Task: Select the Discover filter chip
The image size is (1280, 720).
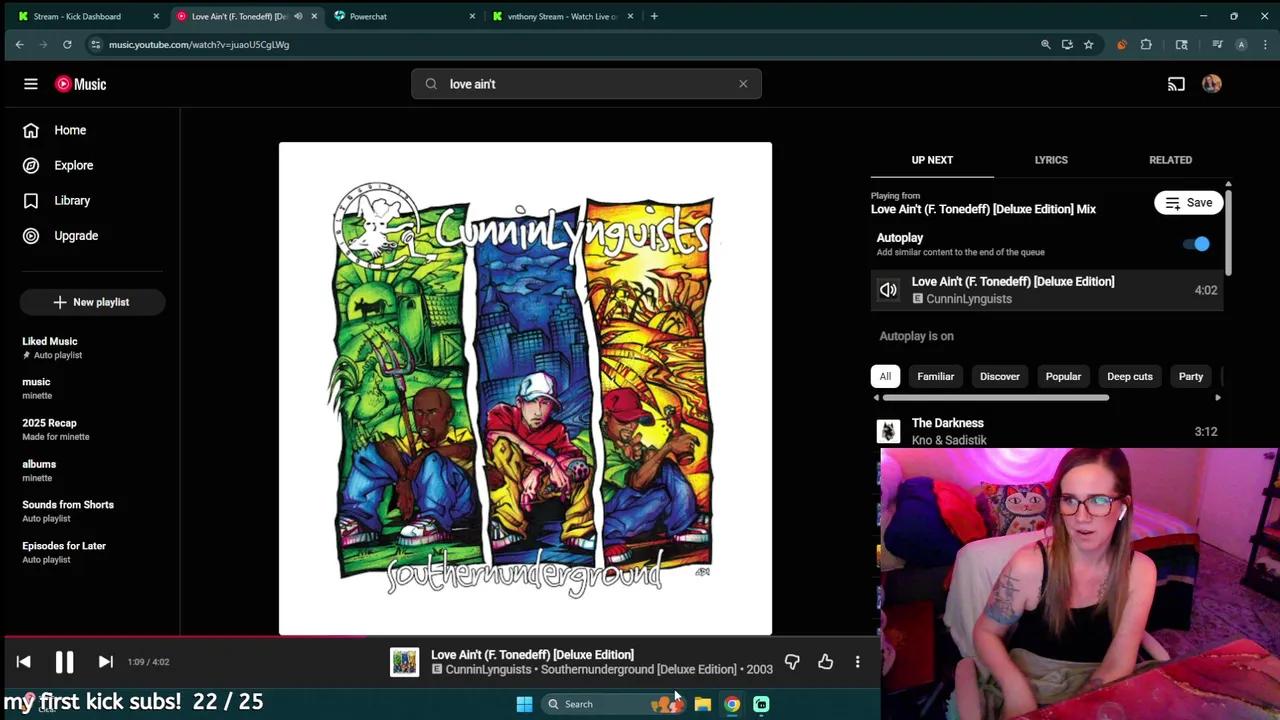Action: pos(999,376)
